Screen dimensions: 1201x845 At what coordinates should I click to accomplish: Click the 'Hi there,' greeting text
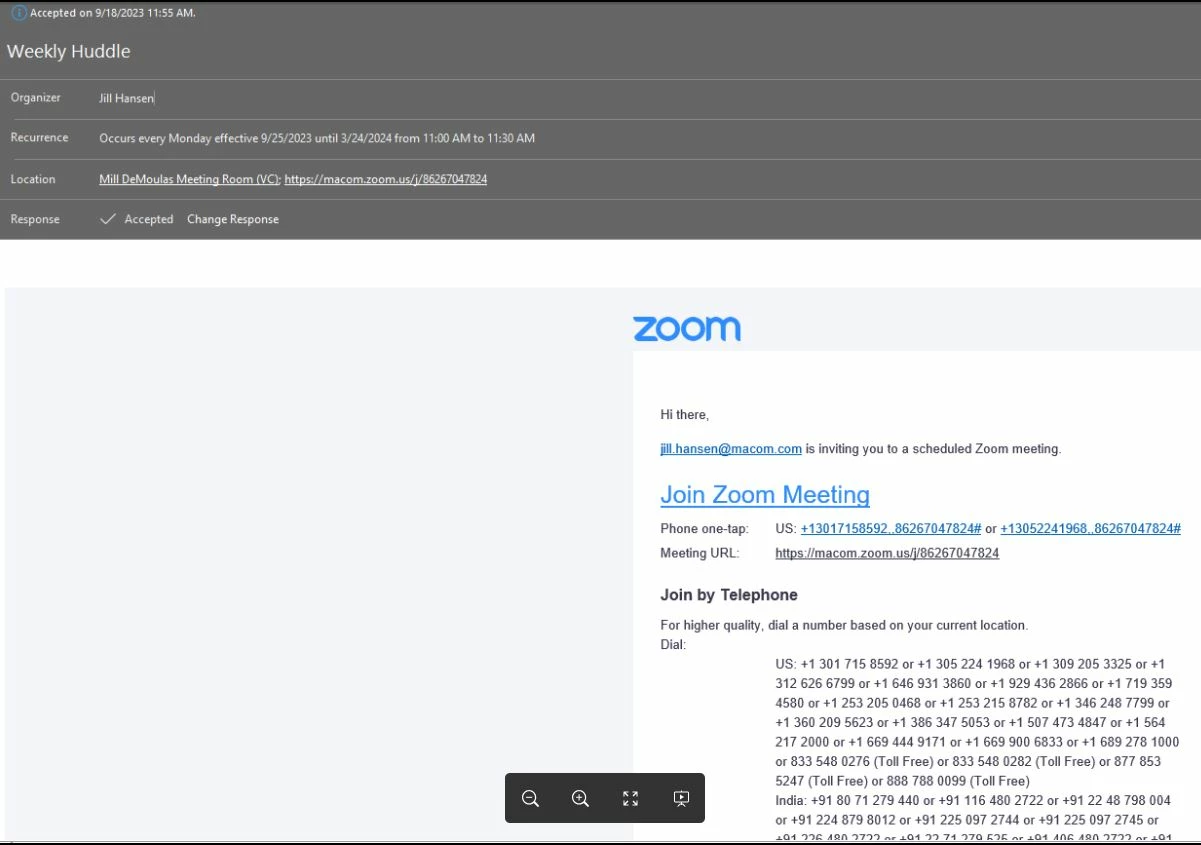tap(684, 415)
